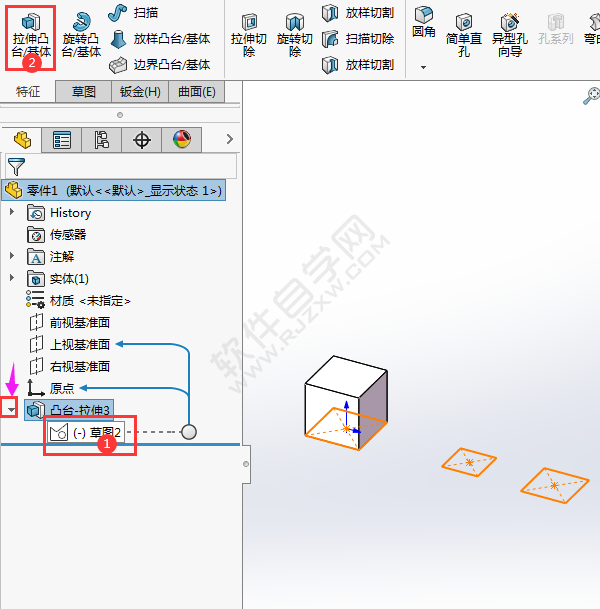Select the 简单直孔 simple hole tool
This screenshot has width=600, height=609.
464,37
